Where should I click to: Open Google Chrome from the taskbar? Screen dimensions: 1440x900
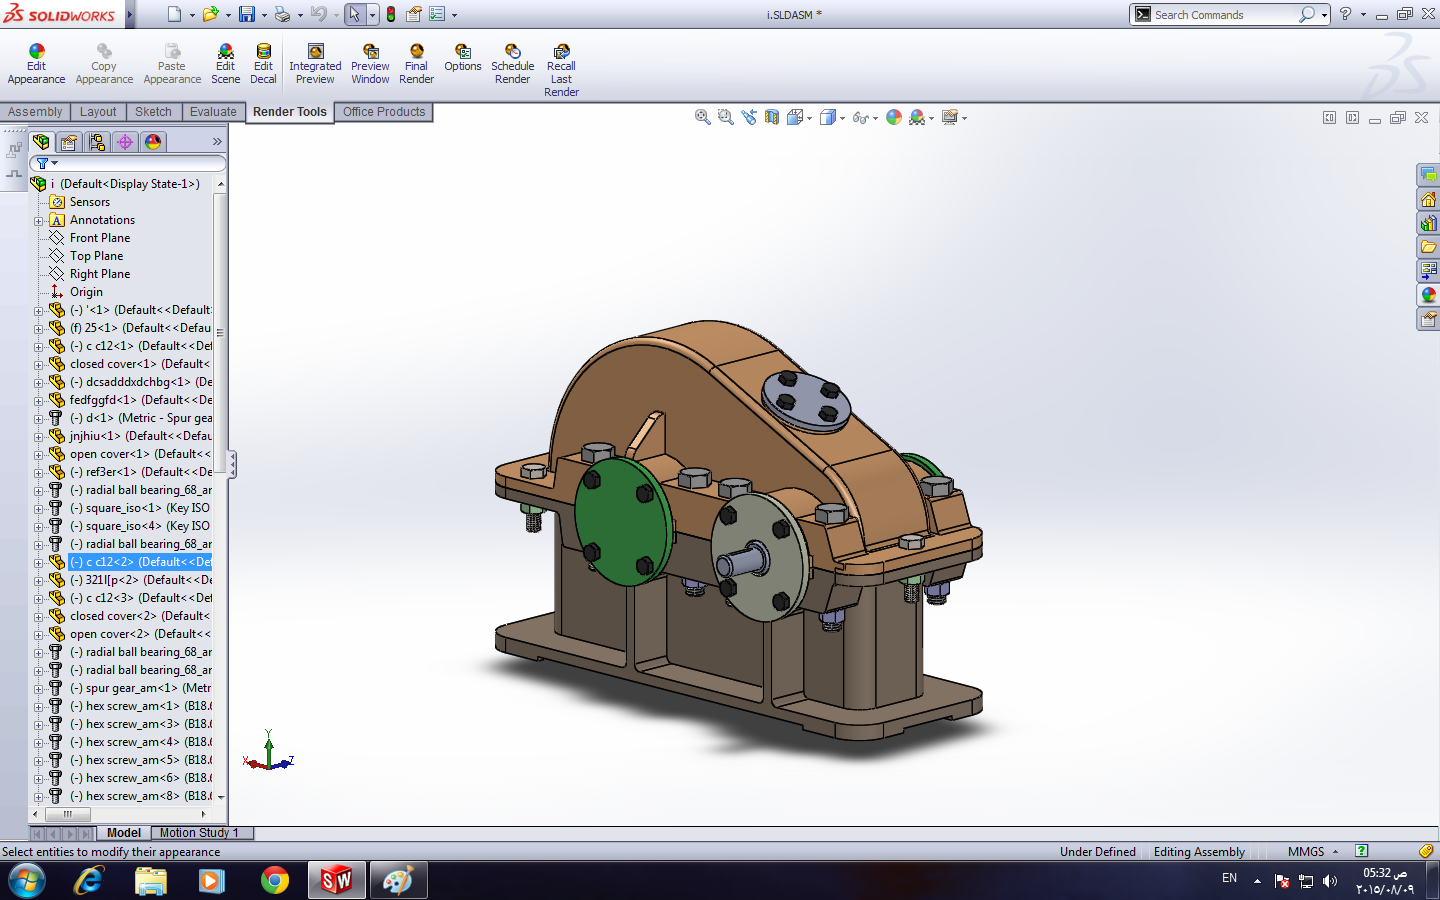click(275, 881)
